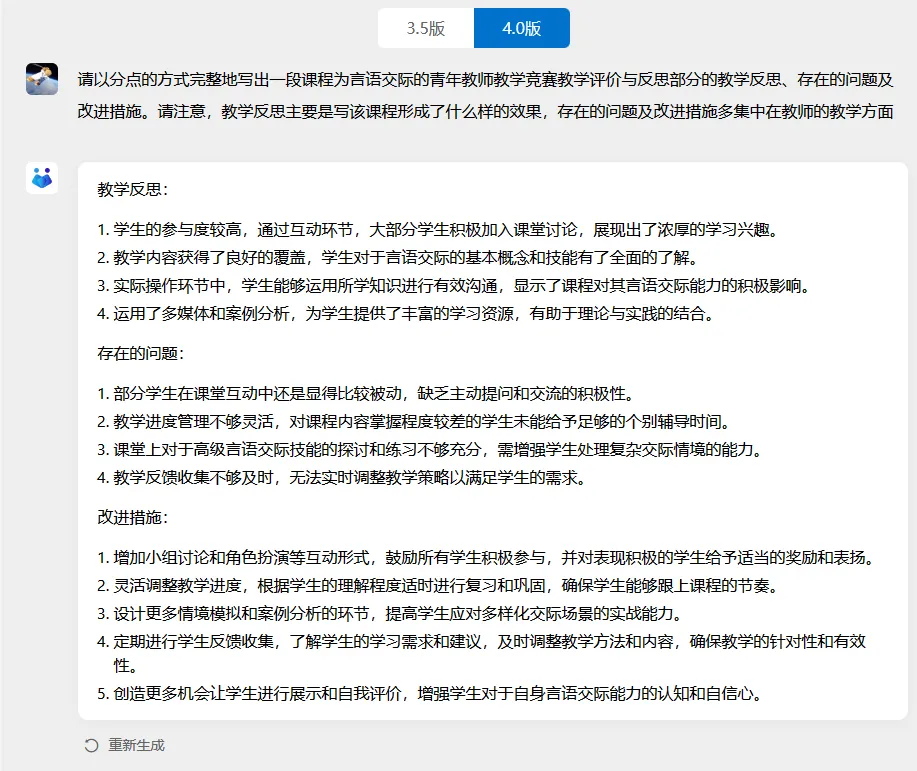917x771 pixels.
Task: Click the user avatar beside the prompt
Action: pyautogui.click(x=42, y=79)
